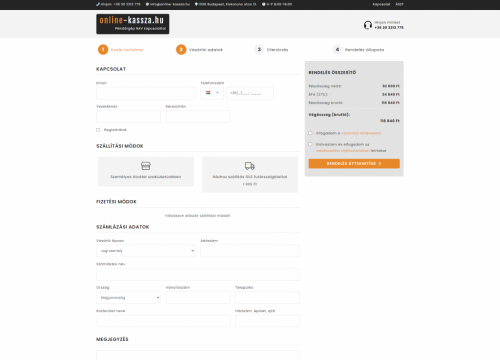Click the Adószám input field

point(250,251)
